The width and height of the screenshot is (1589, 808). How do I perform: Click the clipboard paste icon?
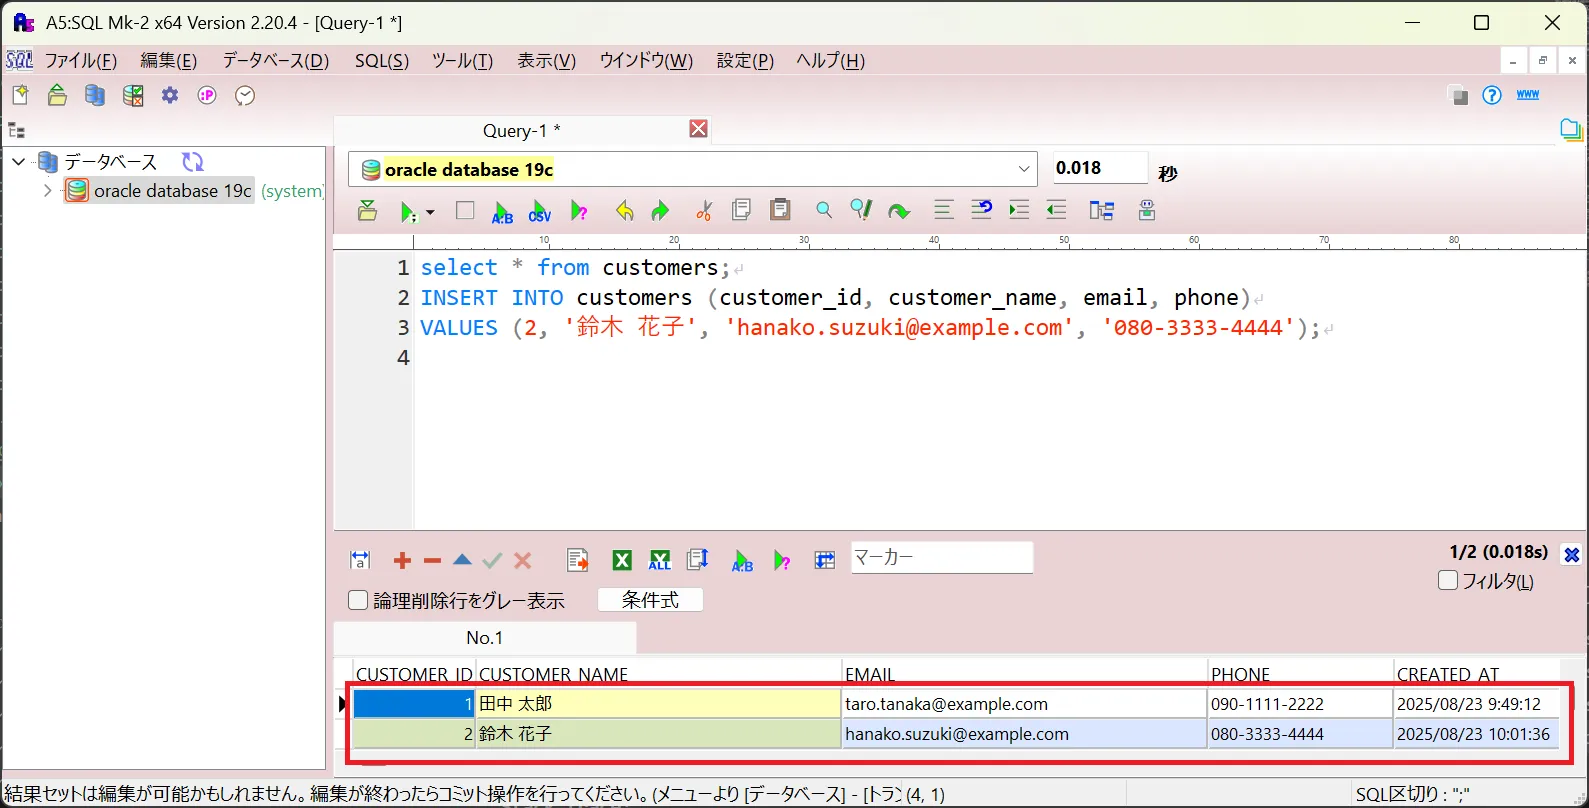(781, 210)
